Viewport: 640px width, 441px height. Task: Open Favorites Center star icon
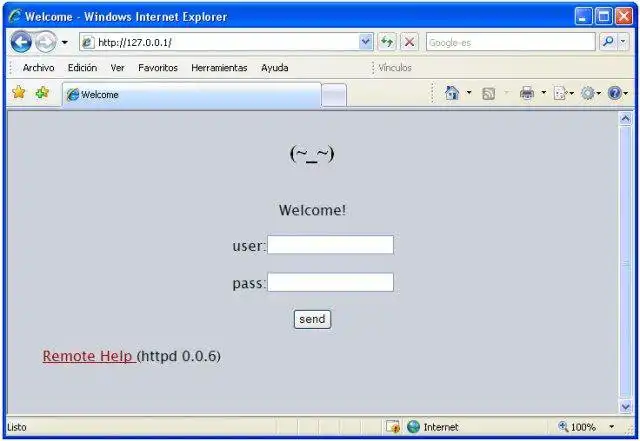click(19, 93)
